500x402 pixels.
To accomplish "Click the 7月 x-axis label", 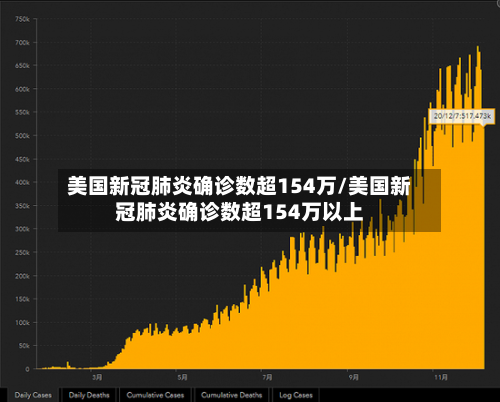I will [x=267, y=377].
